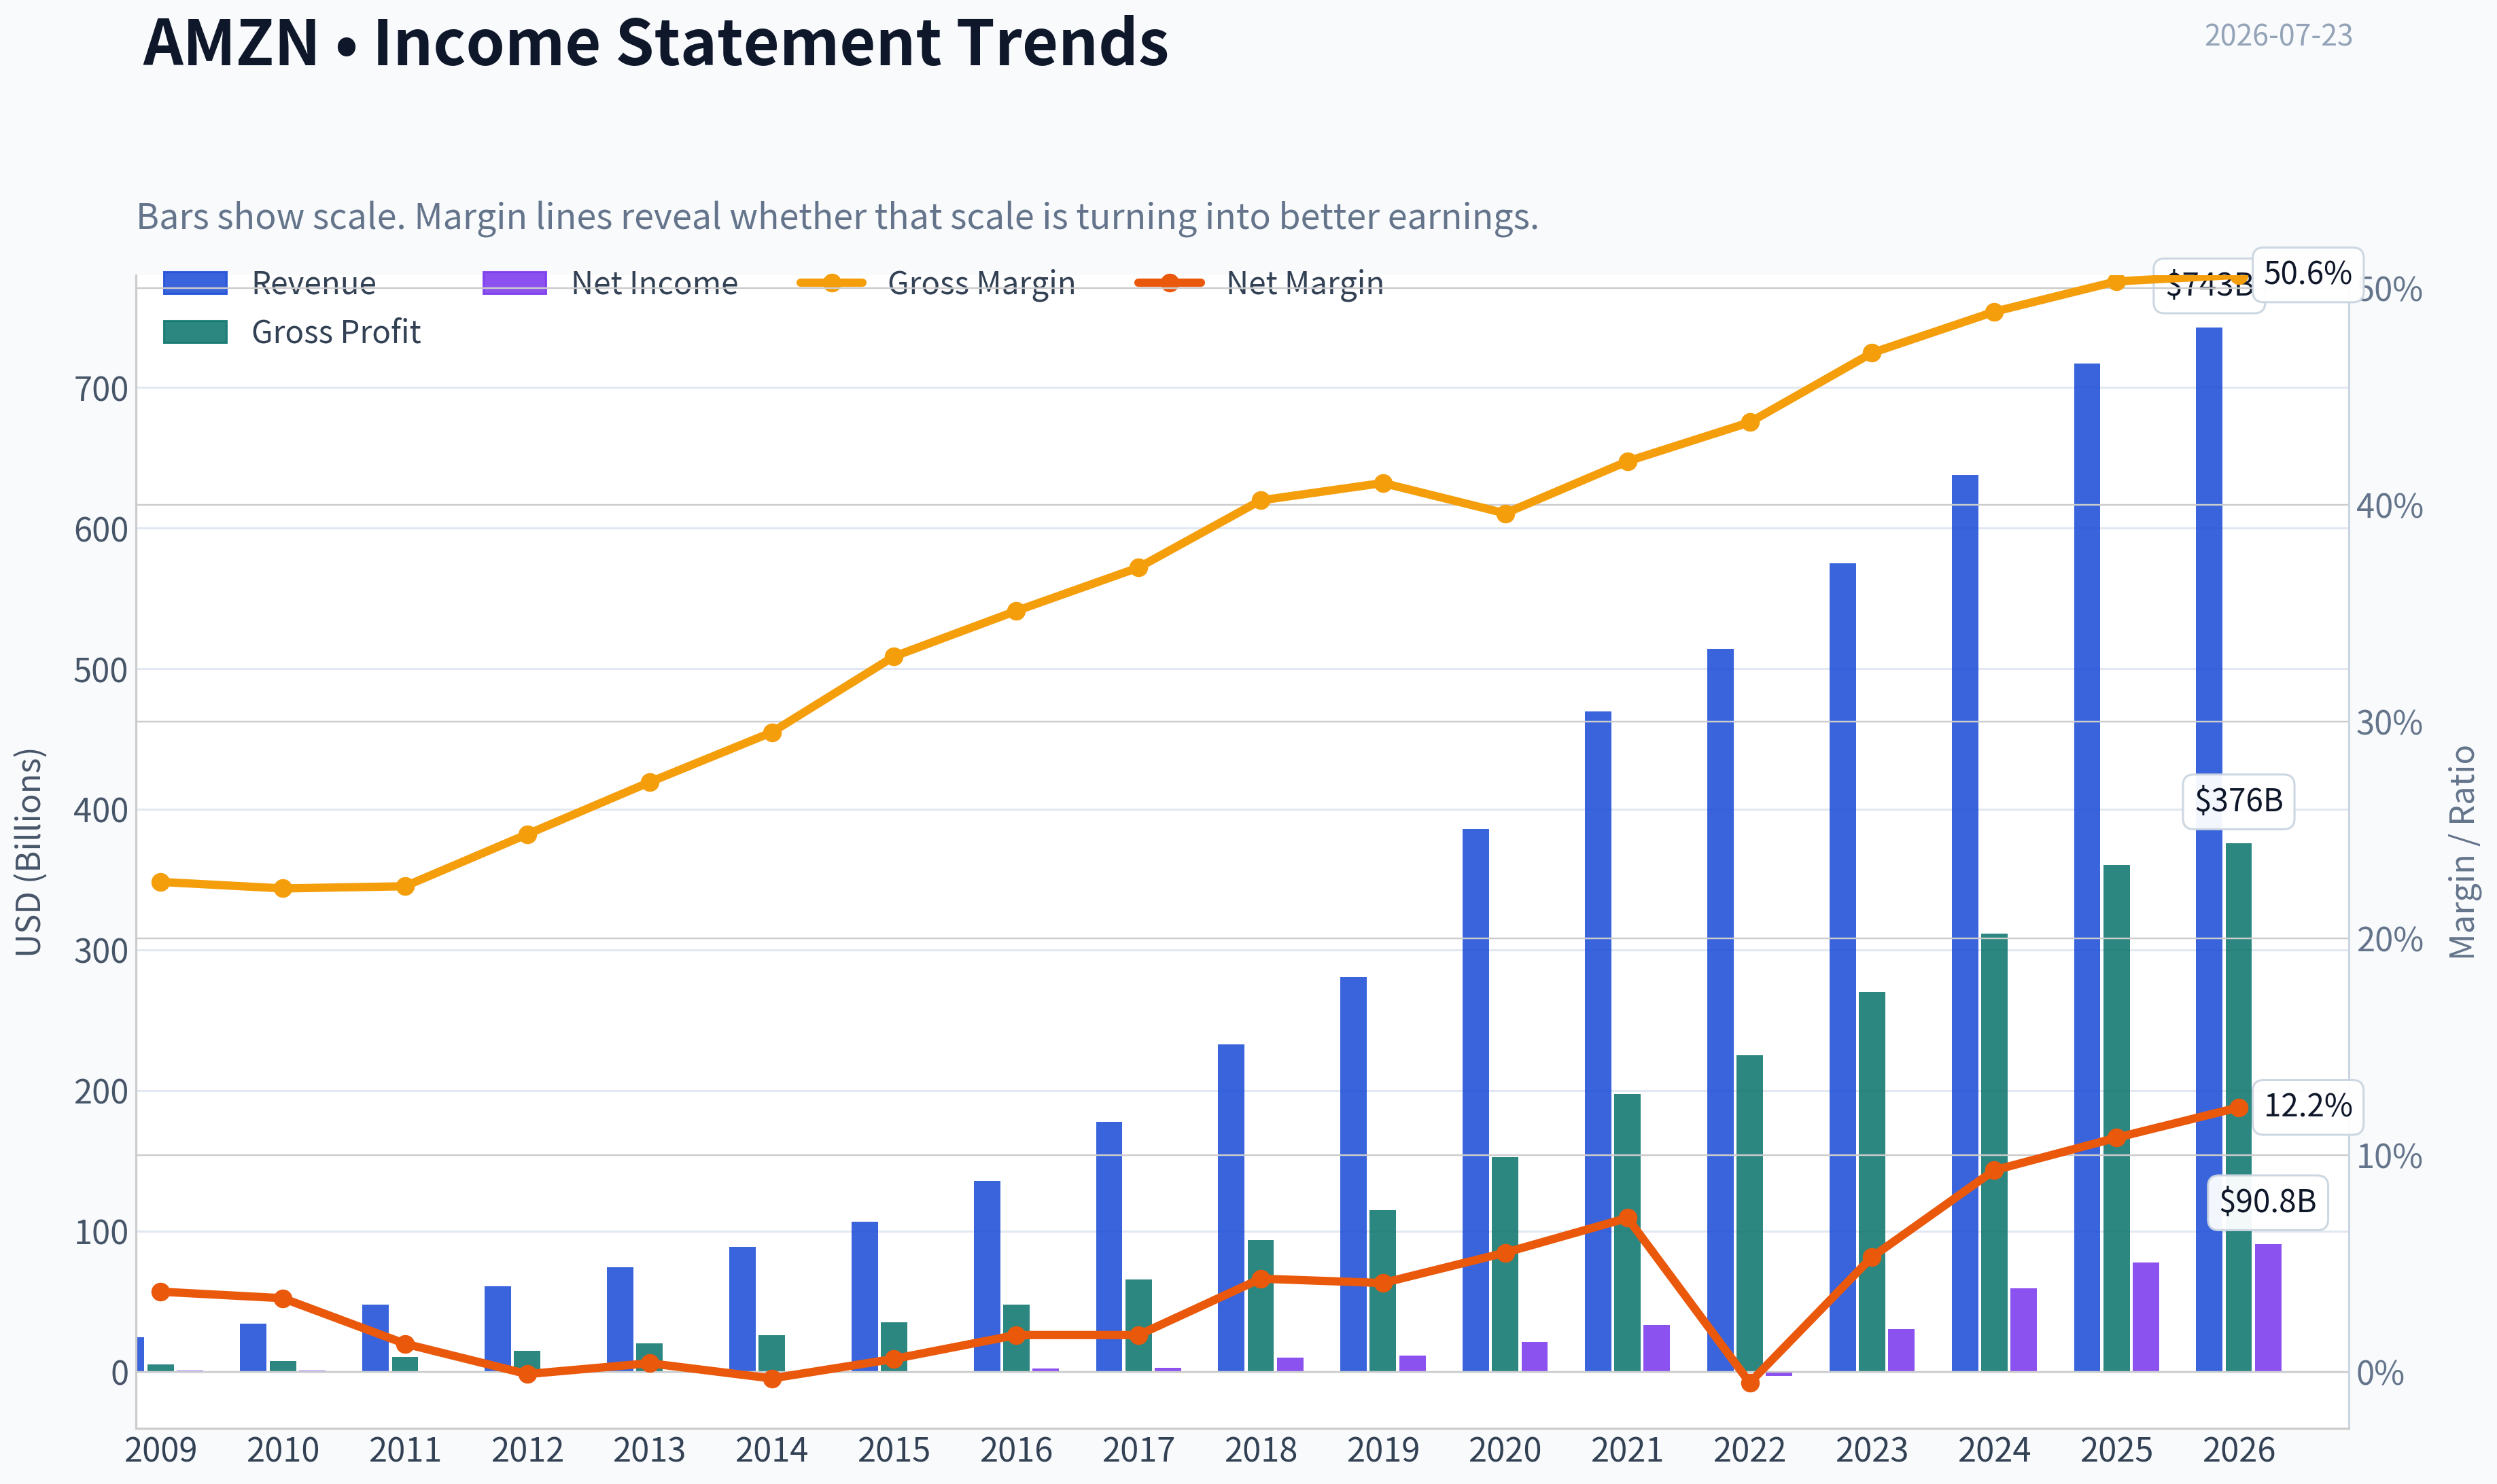Screen dimensions: 2497x1484
Task: Click the $376B gross profit label
Action: [2238, 801]
